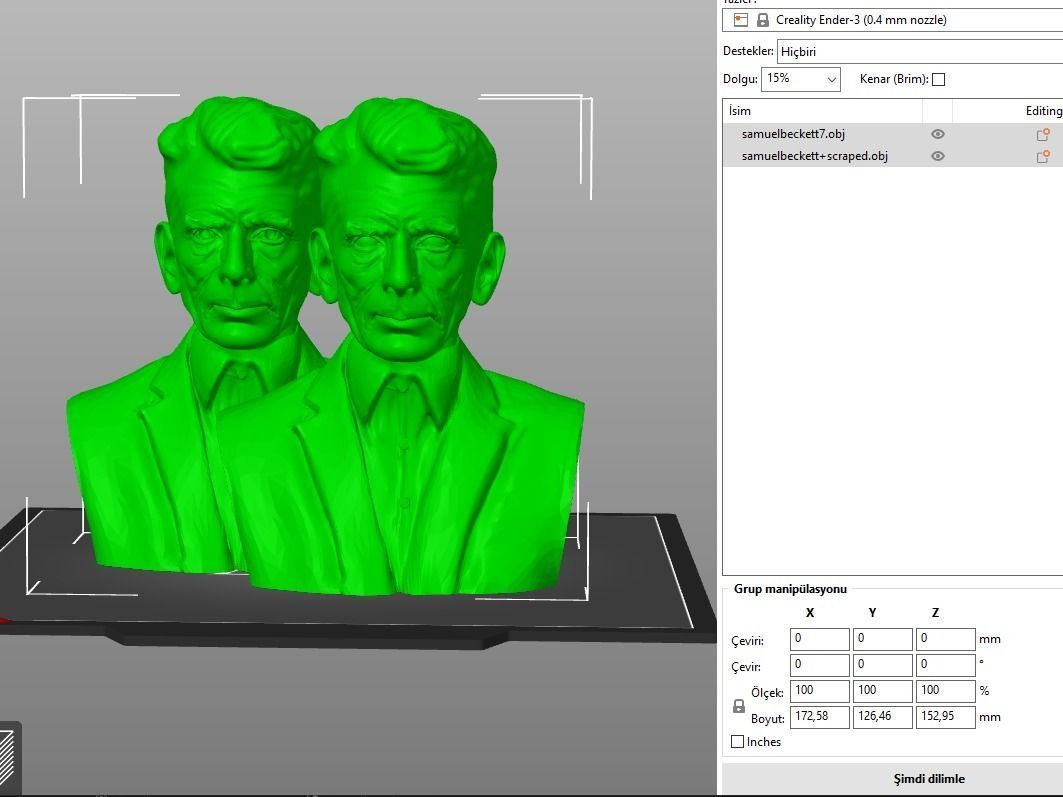Image resolution: width=1063 pixels, height=797 pixels.
Task: Open the Destekler supports dropdown
Action: [x=919, y=52]
